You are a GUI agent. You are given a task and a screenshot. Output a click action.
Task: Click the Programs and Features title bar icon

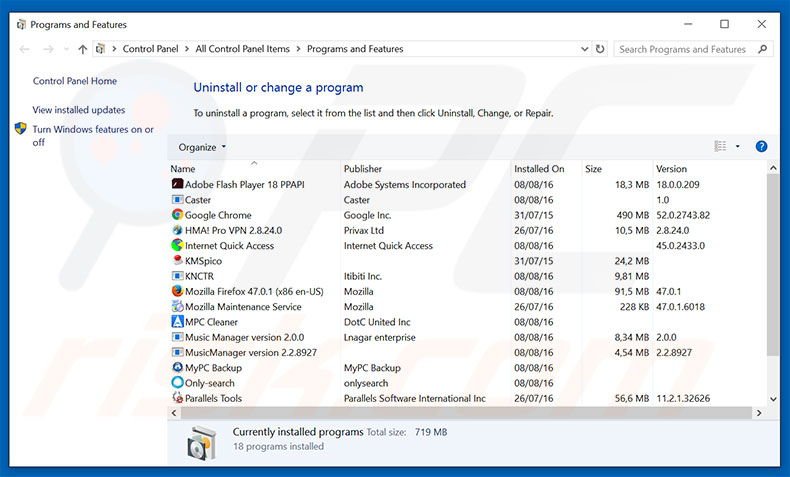point(21,25)
